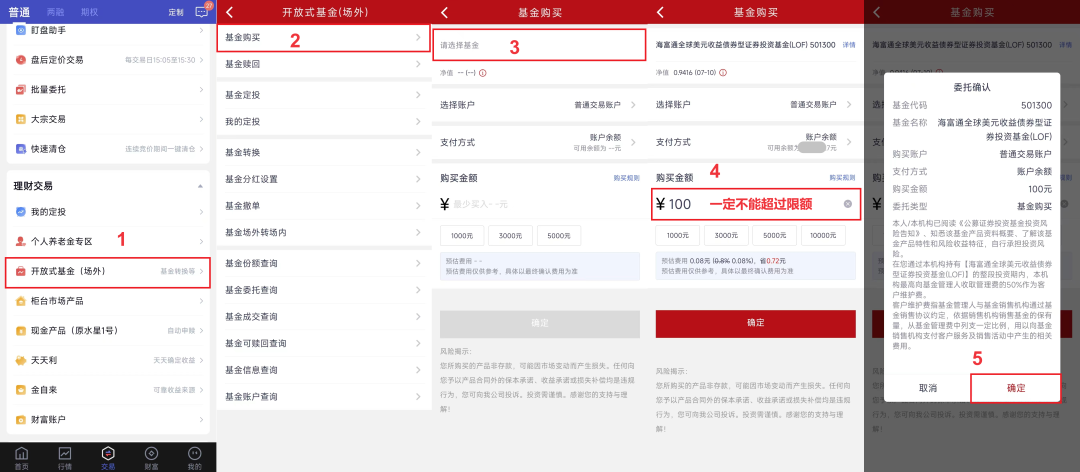Choose 10000元 quick amount
The height and width of the screenshot is (472, 1080).
pos(823,236)
